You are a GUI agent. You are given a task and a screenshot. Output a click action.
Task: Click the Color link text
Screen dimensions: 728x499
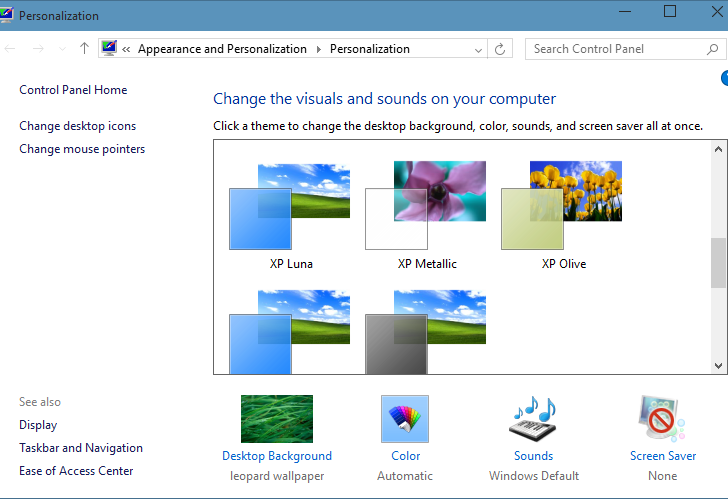click(x=405, y=456)
